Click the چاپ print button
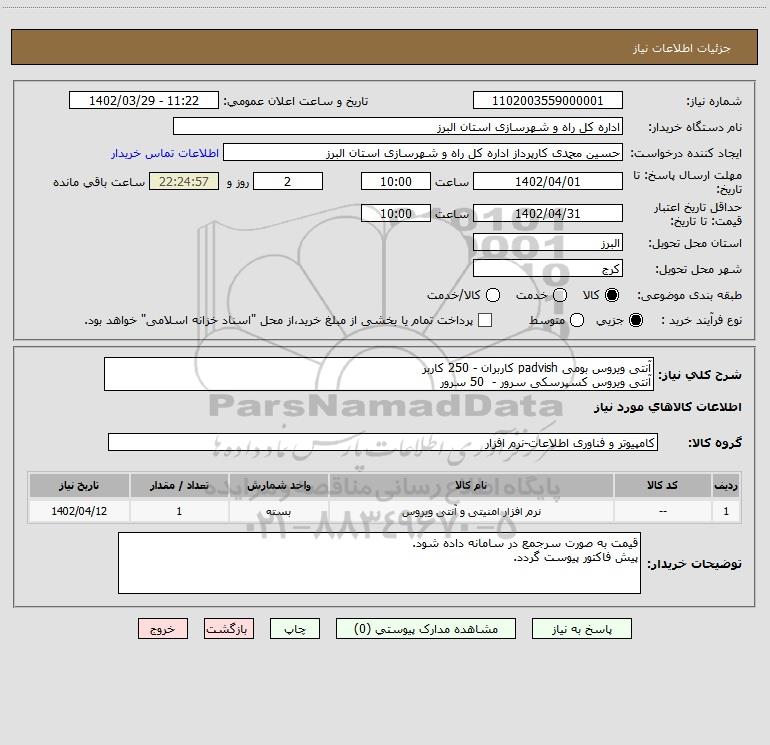 coord(295,629)
